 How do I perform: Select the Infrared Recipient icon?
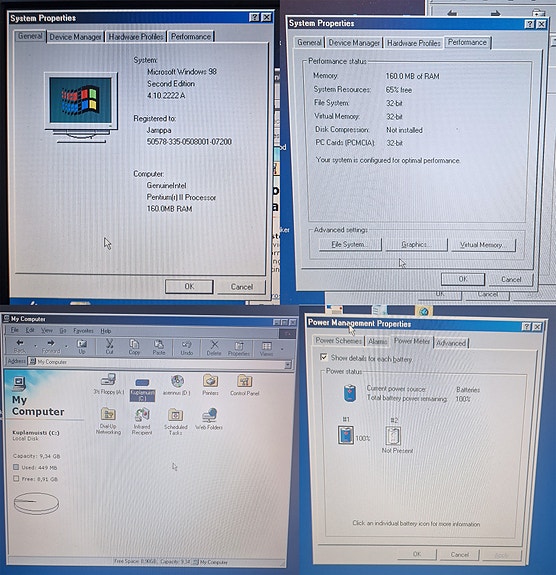142,421
